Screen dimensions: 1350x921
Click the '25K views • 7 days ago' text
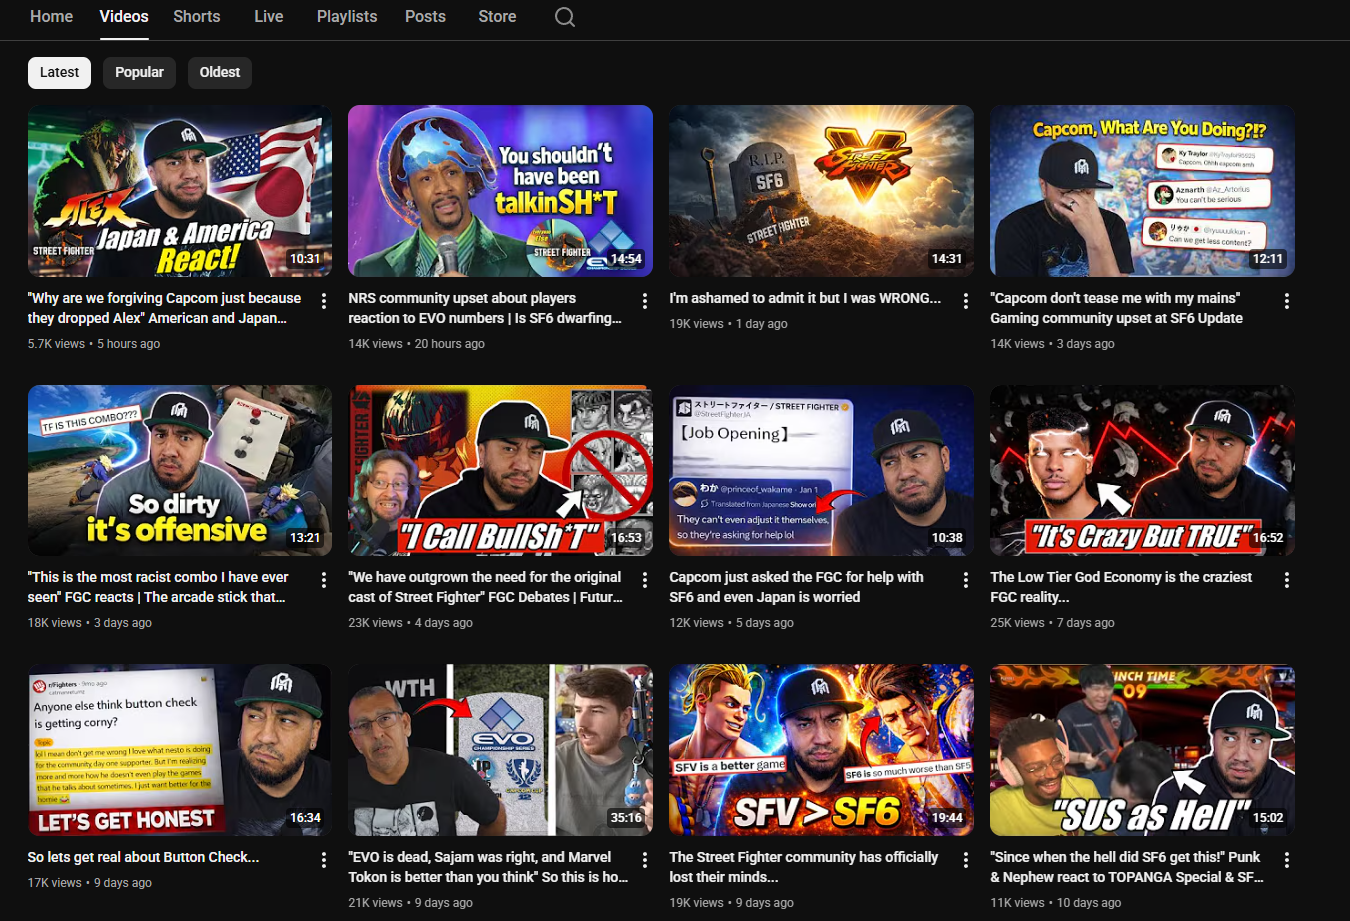[1052, 623]
